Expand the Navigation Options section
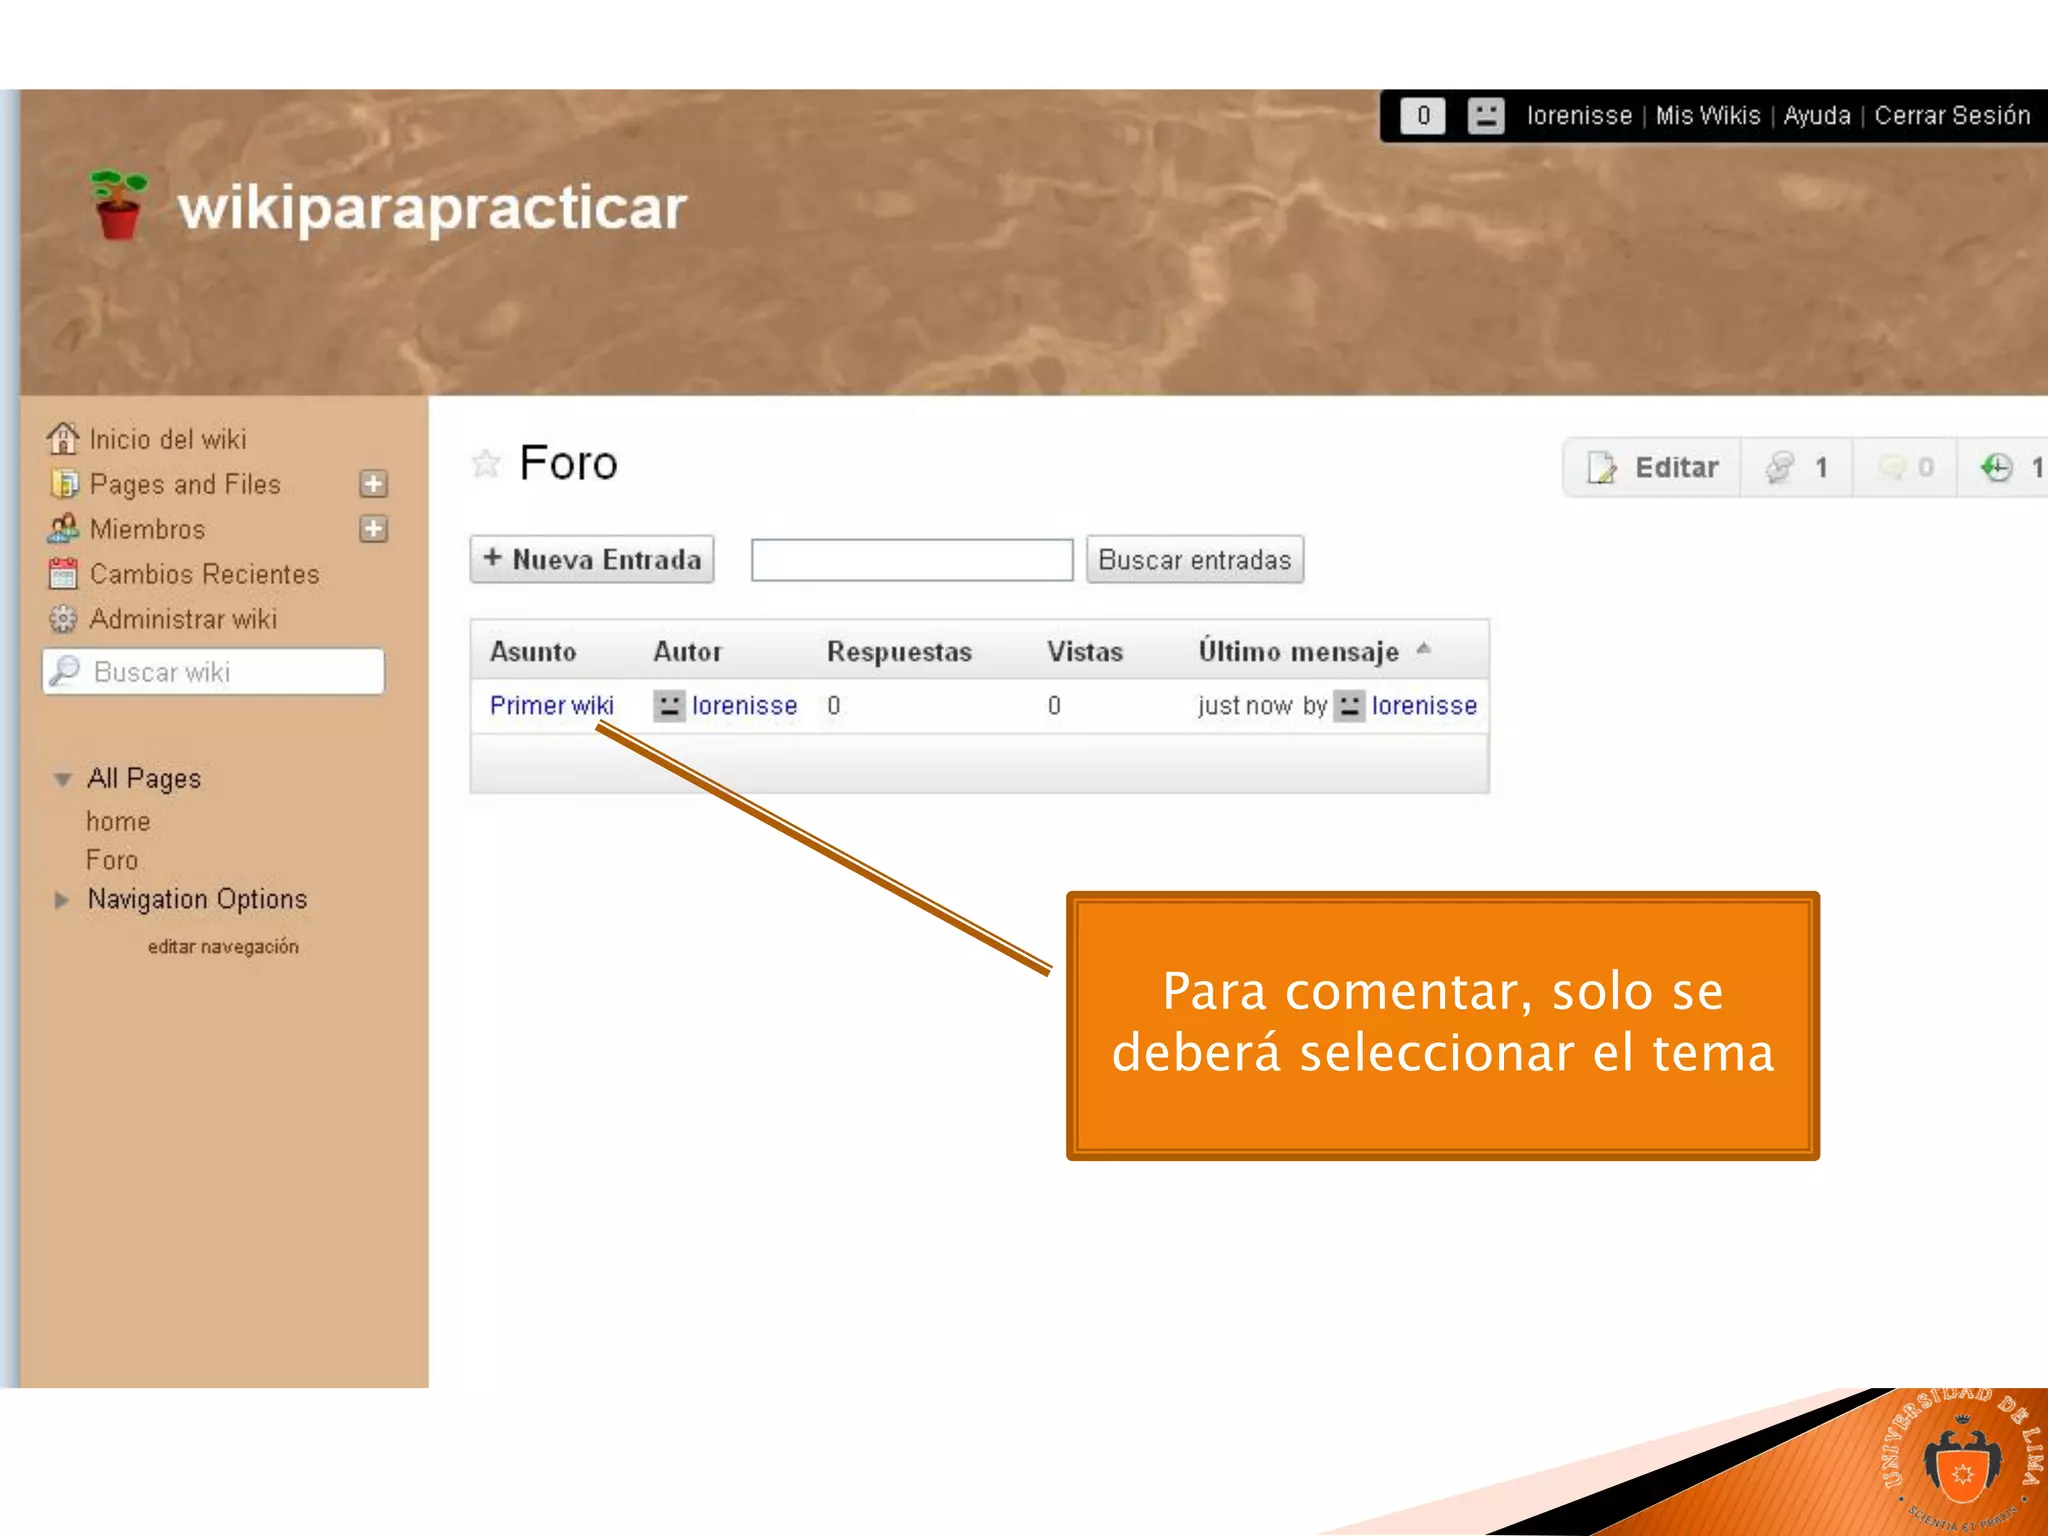 point(62,900)
